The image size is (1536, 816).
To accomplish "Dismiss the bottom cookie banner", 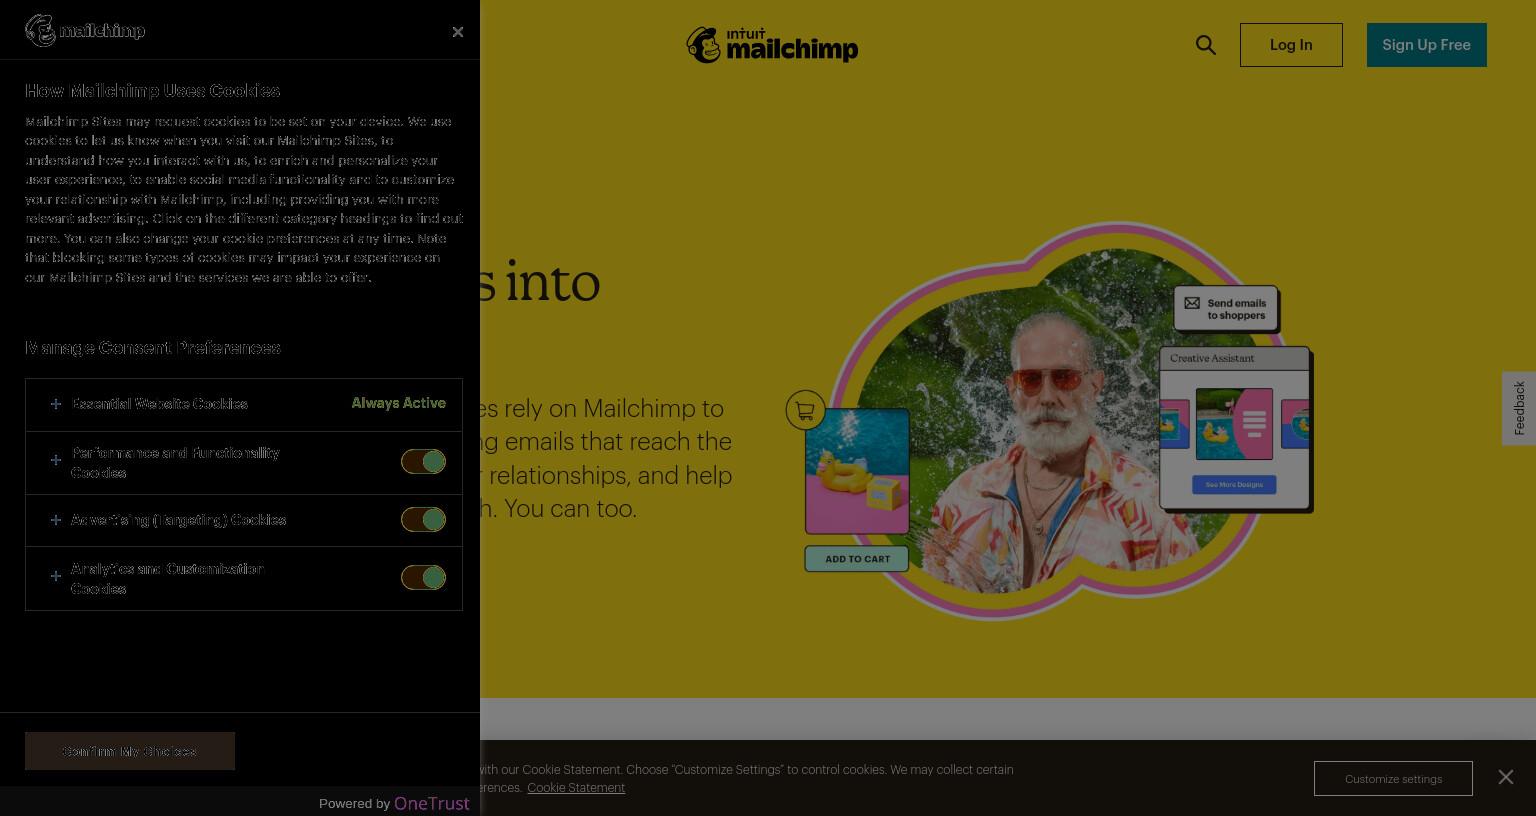I will pyautogui.click(x=1505, y=777).
